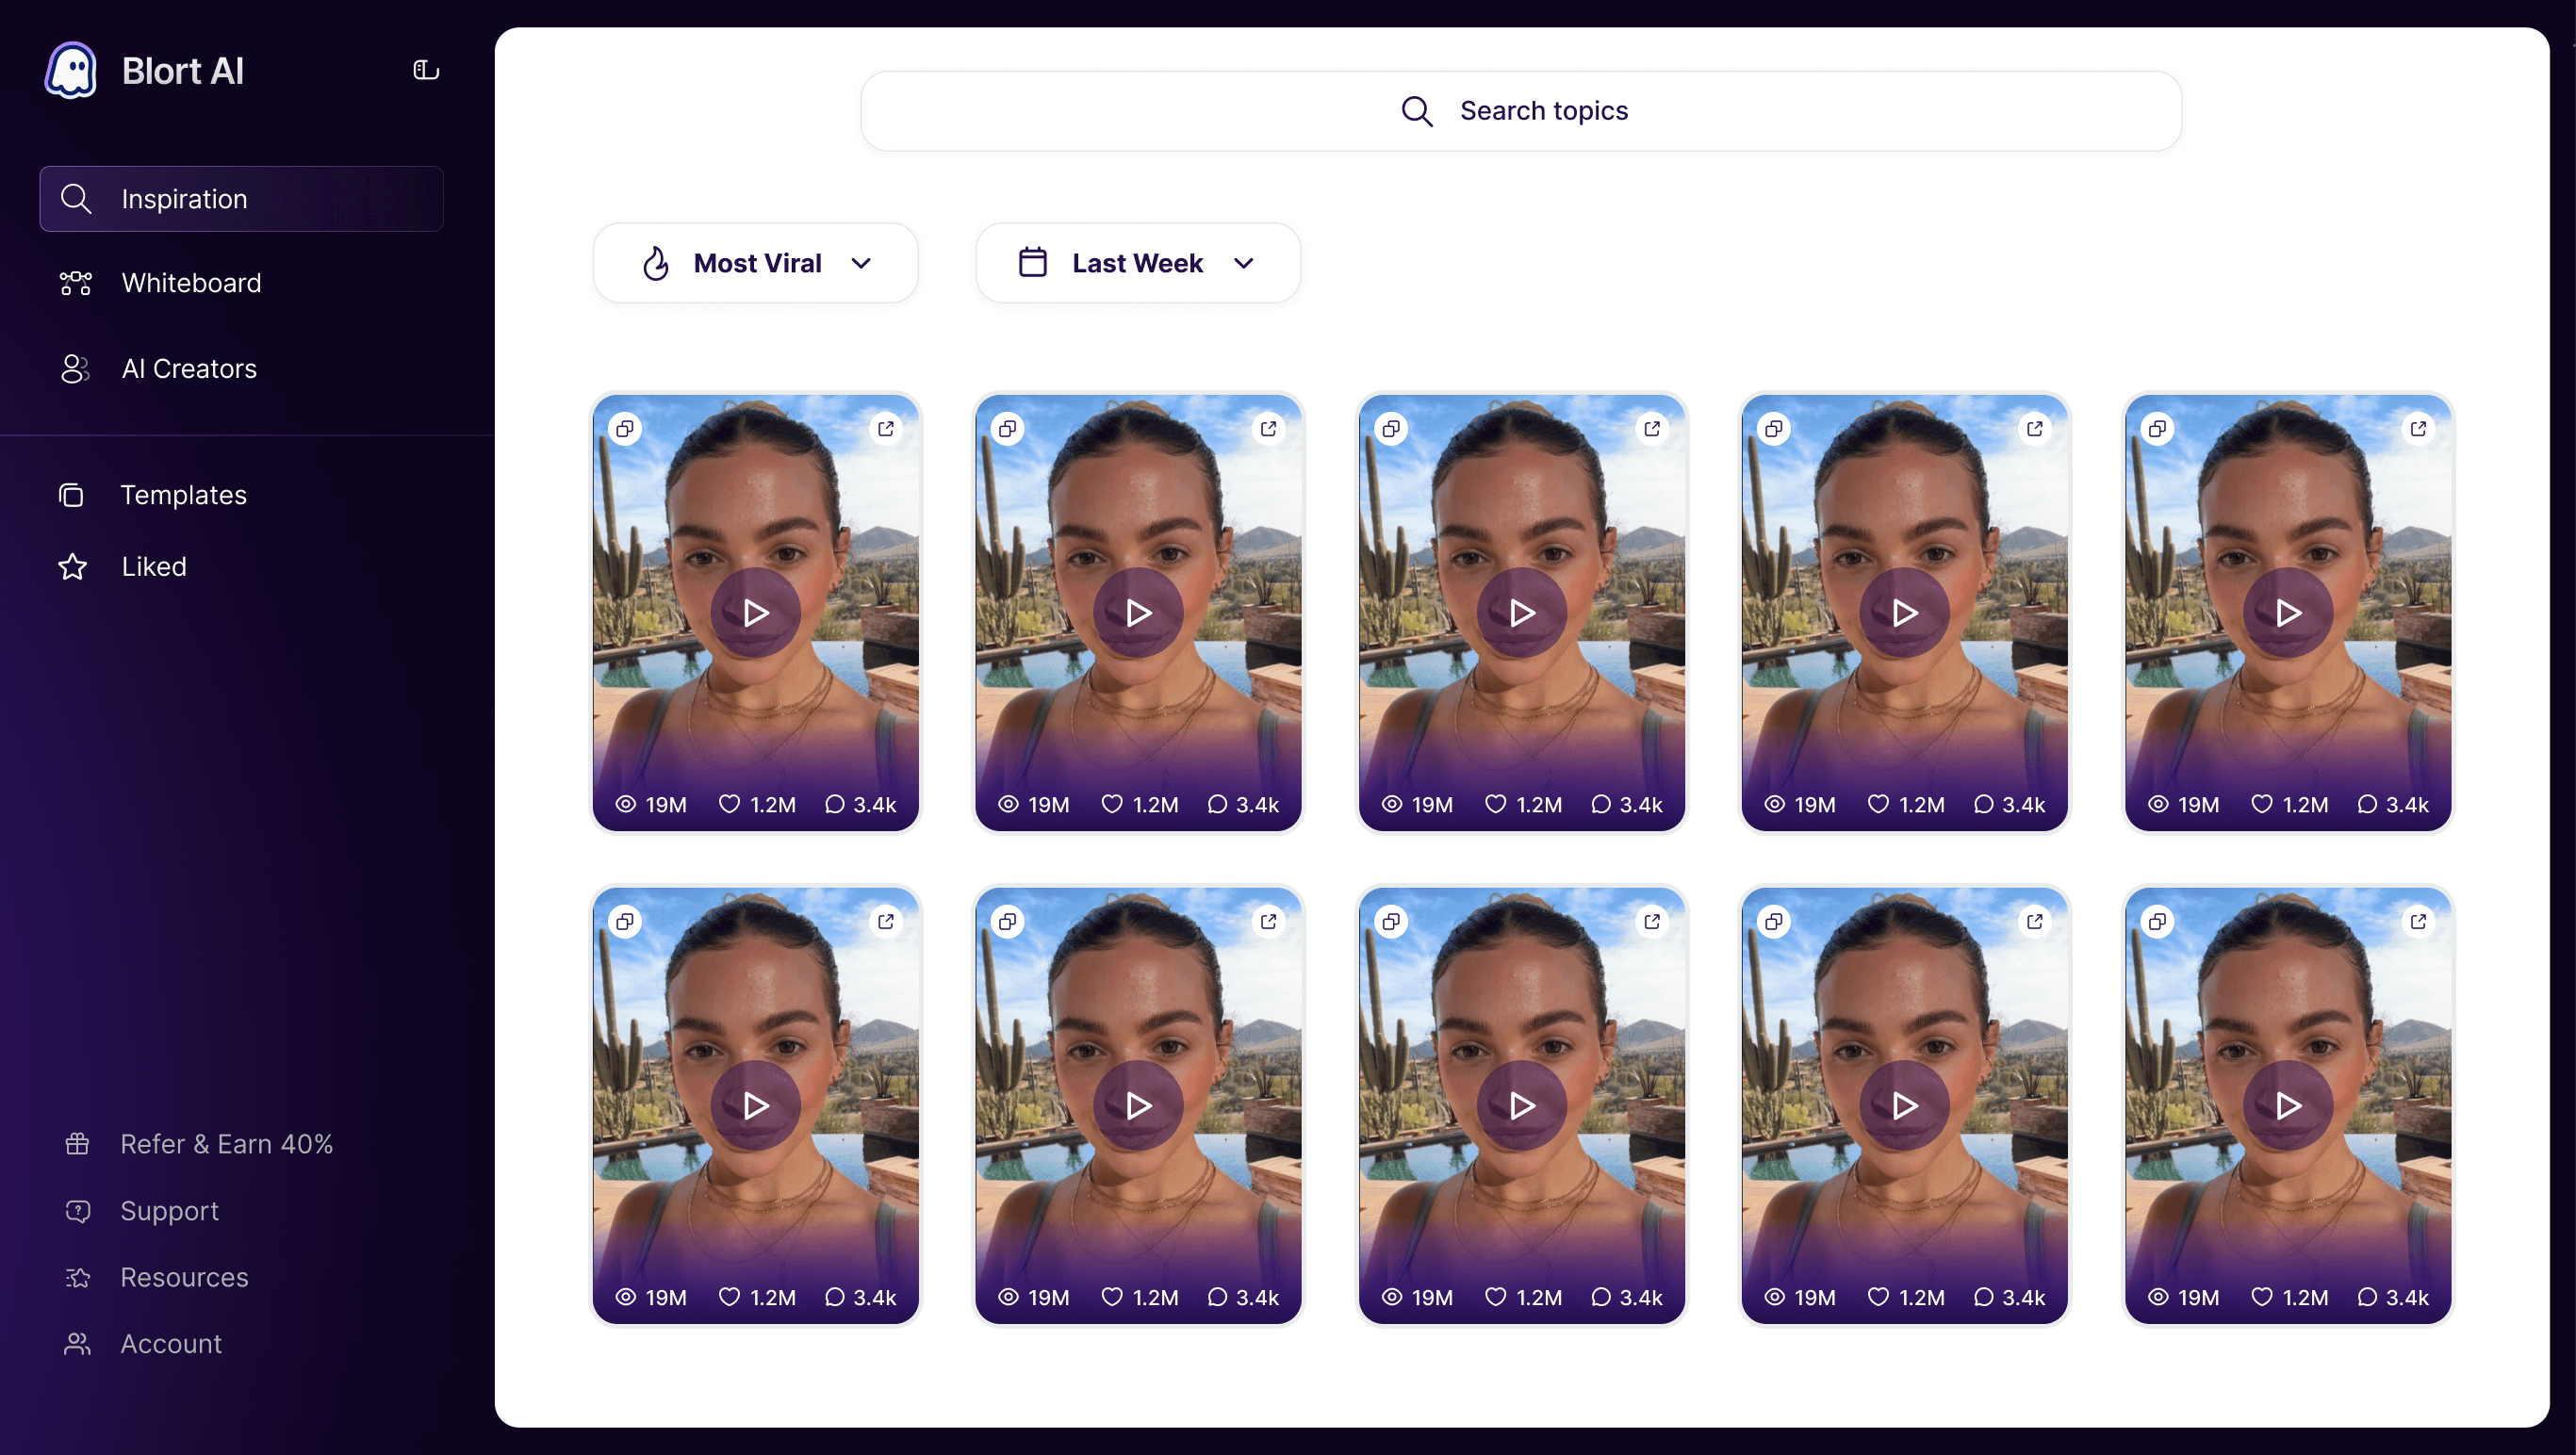Image resolution: width=2576 pixels, height=1455 pixels.
Task: Open the Whiteboard section
Action: click(190, 283)
